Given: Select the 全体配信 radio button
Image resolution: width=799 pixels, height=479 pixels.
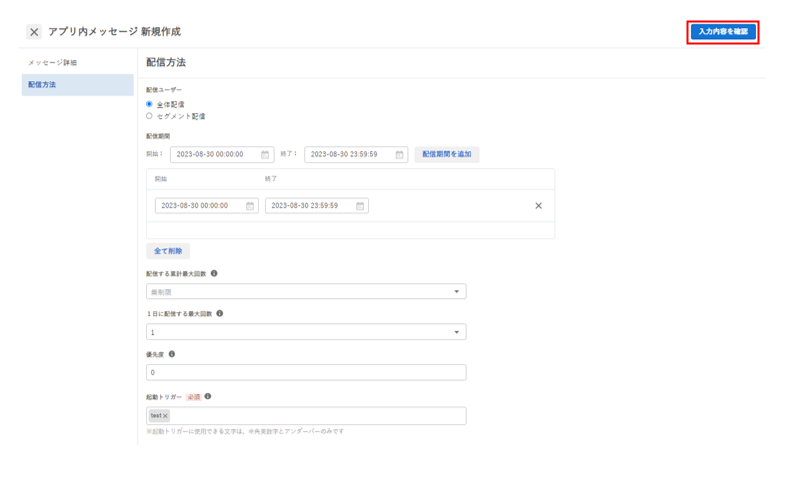Looking at the screenshot, I should (149, 104).
